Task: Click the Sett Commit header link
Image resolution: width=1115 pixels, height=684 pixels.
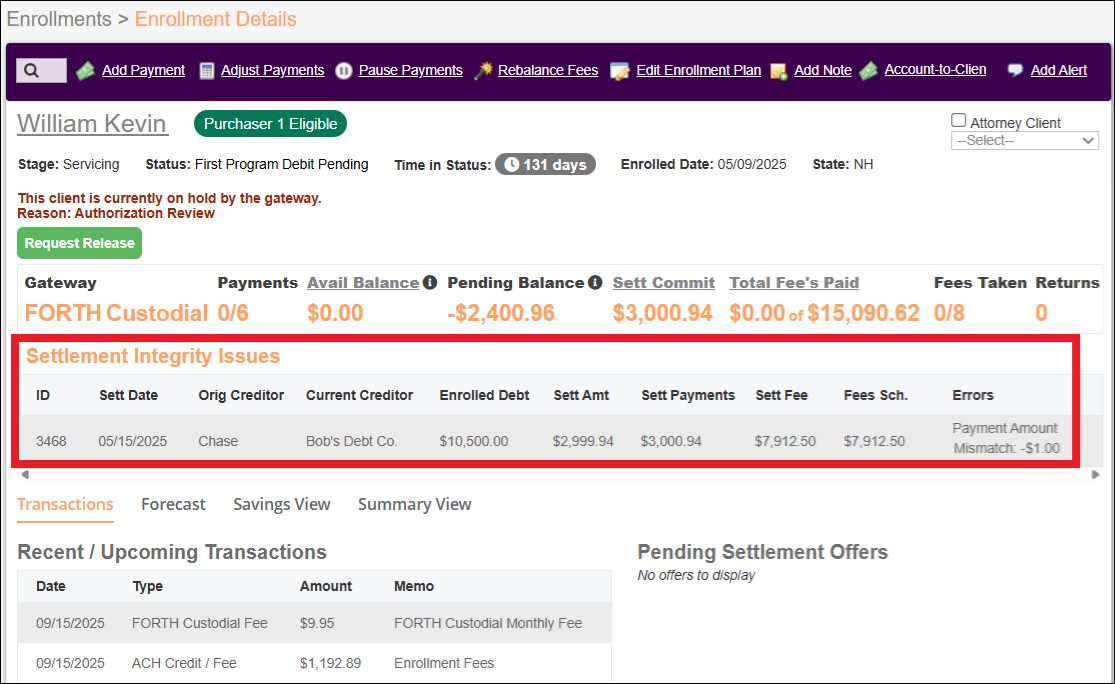Action: (663, 282)
